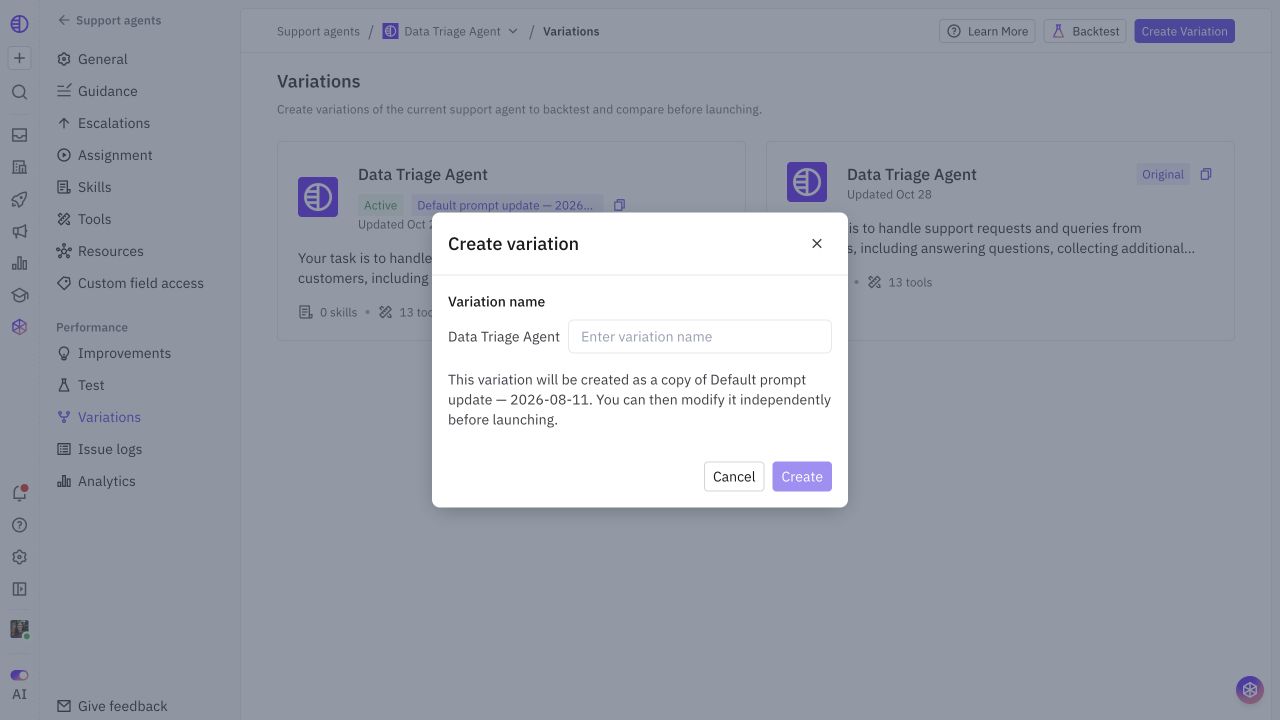The image size is (1280, 720).
Task: Open settings gear icon in the rail
Action: 19,557
